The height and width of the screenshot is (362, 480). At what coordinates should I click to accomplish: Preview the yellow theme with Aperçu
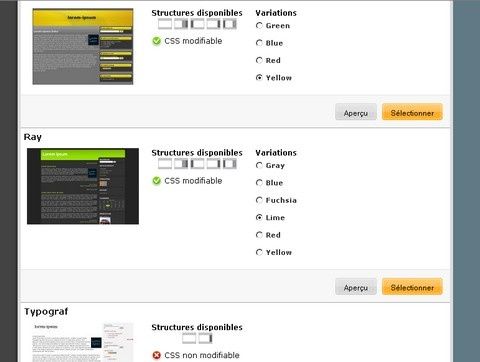356,112
